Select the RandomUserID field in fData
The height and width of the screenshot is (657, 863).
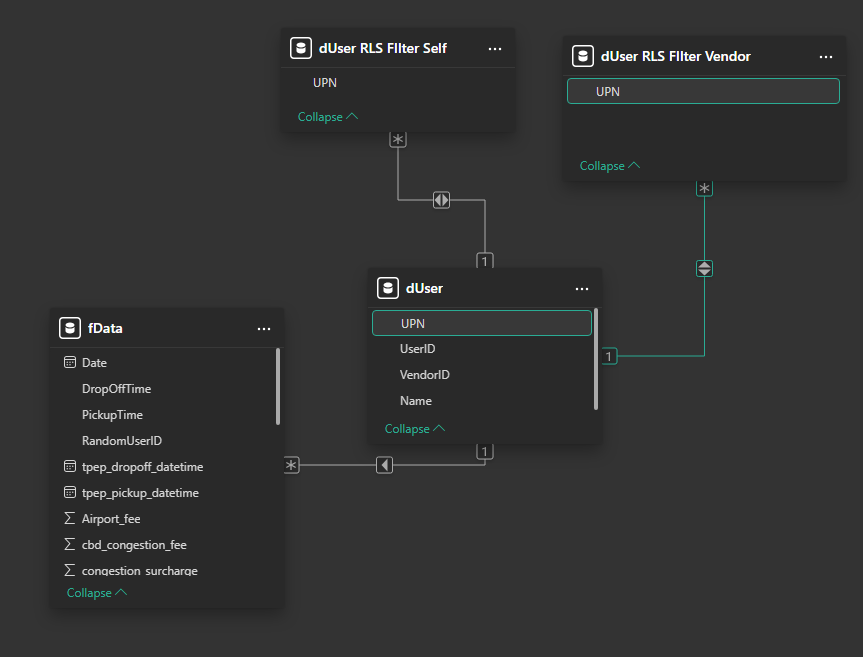pos(122,441)
